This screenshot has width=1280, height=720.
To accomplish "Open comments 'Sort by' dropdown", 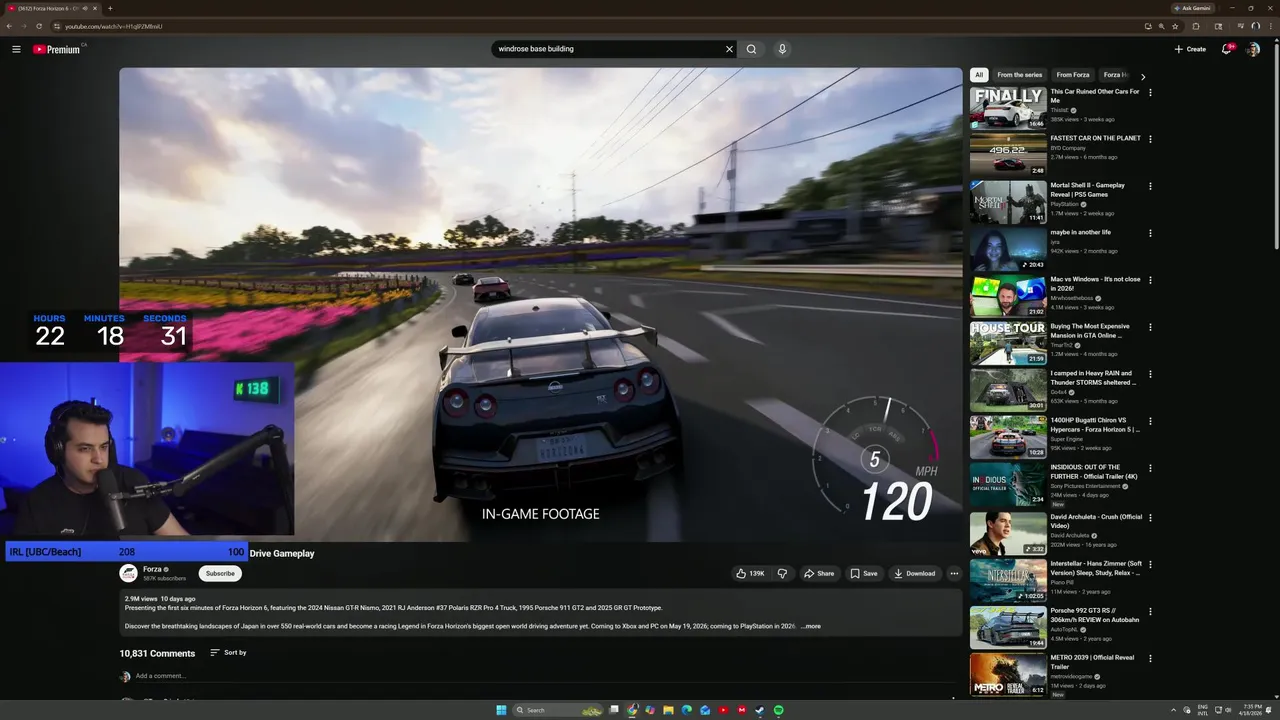I will coord(228,653).
